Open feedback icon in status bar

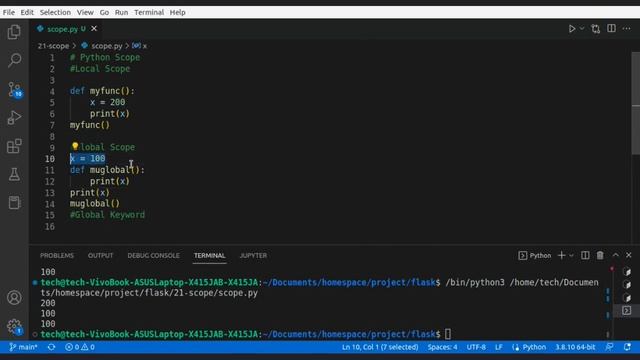pyautogui.click(x=609, y=347)
